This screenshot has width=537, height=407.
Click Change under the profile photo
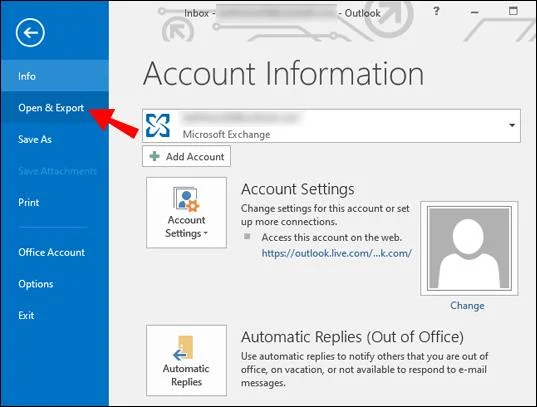pyautogui.click(x=467, y=305)
